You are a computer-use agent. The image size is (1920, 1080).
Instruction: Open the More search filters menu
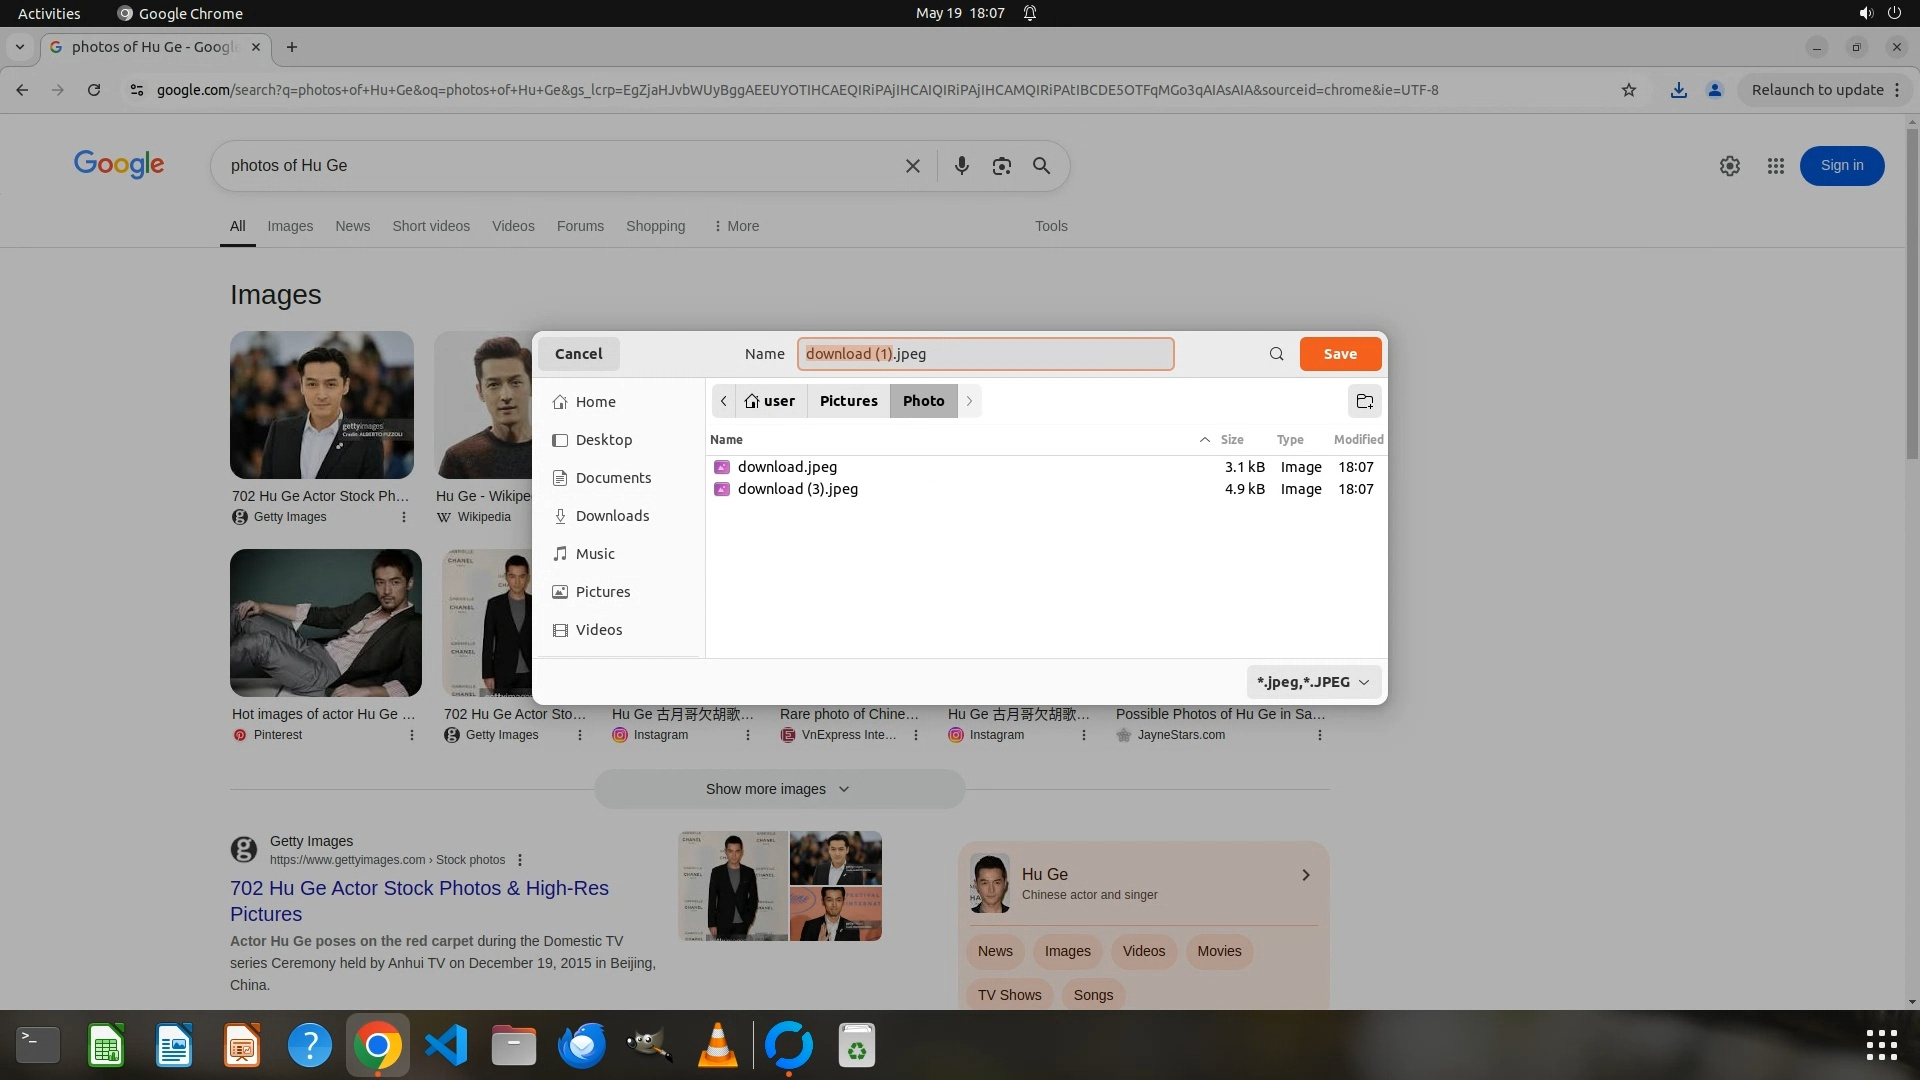click(736, 226)
